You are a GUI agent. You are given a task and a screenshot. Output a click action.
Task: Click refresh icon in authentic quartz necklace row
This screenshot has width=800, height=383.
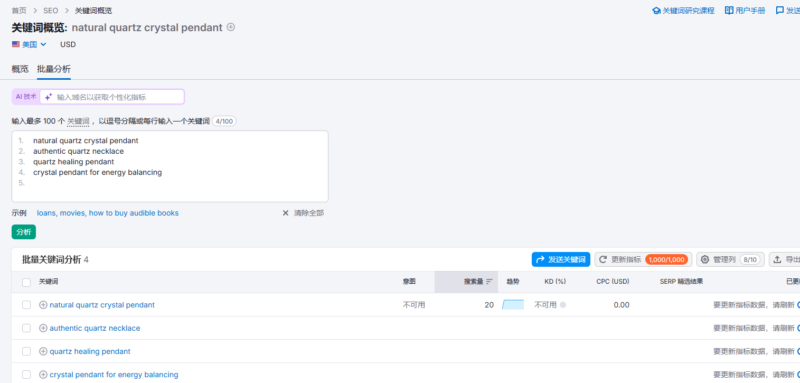[x=798, y=328]
